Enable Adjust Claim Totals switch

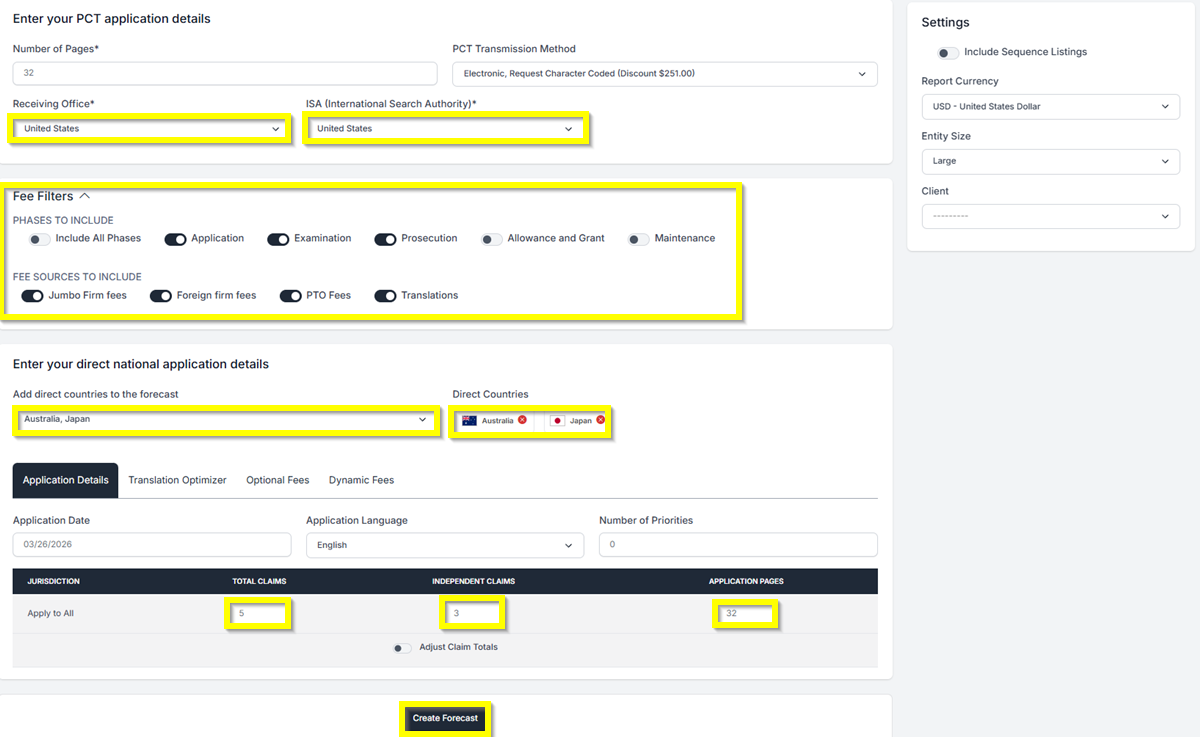coord(402,648)
